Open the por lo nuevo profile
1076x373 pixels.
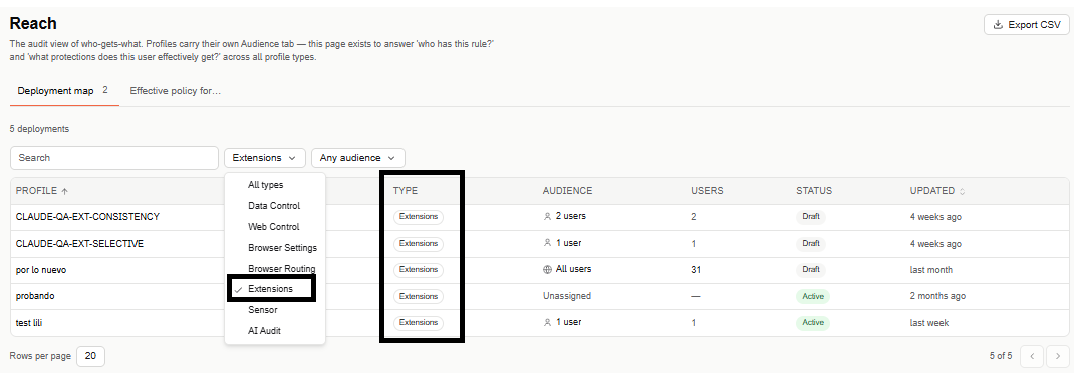41,269
